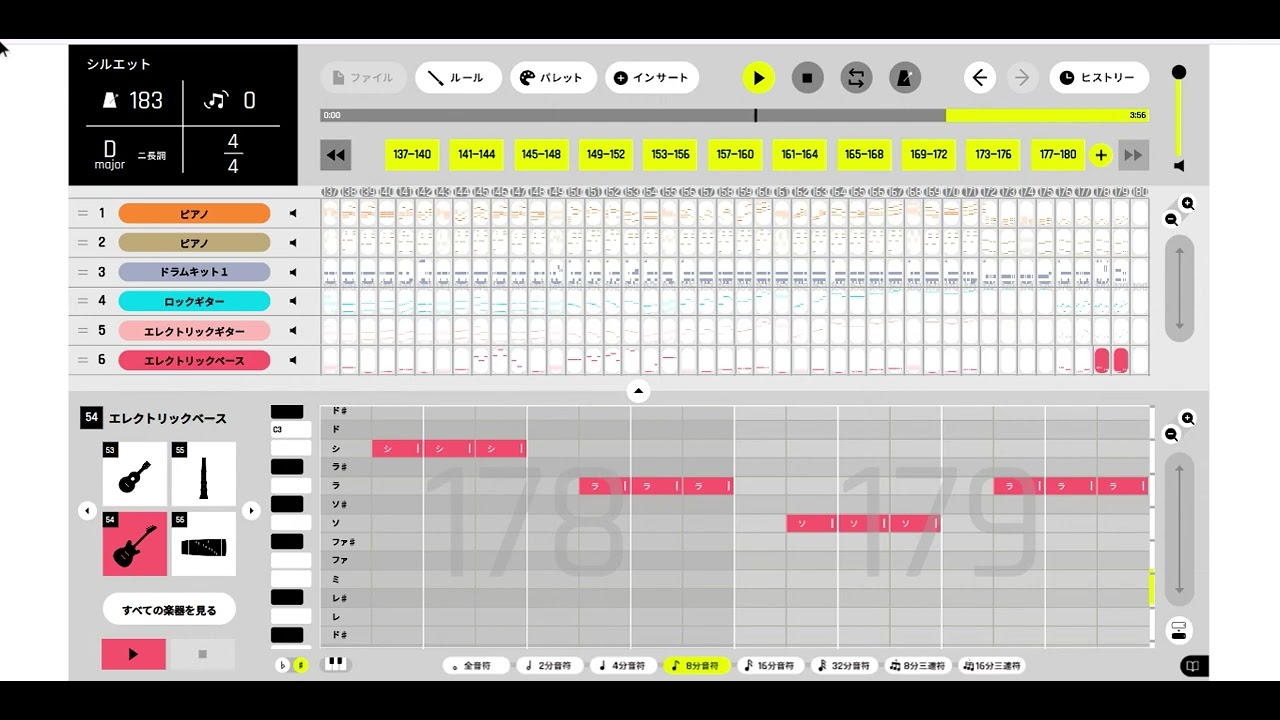The width and height of the screenshot is (1280, 720).
Task: Mute the ロックギター track
Action: click(293, 301)
